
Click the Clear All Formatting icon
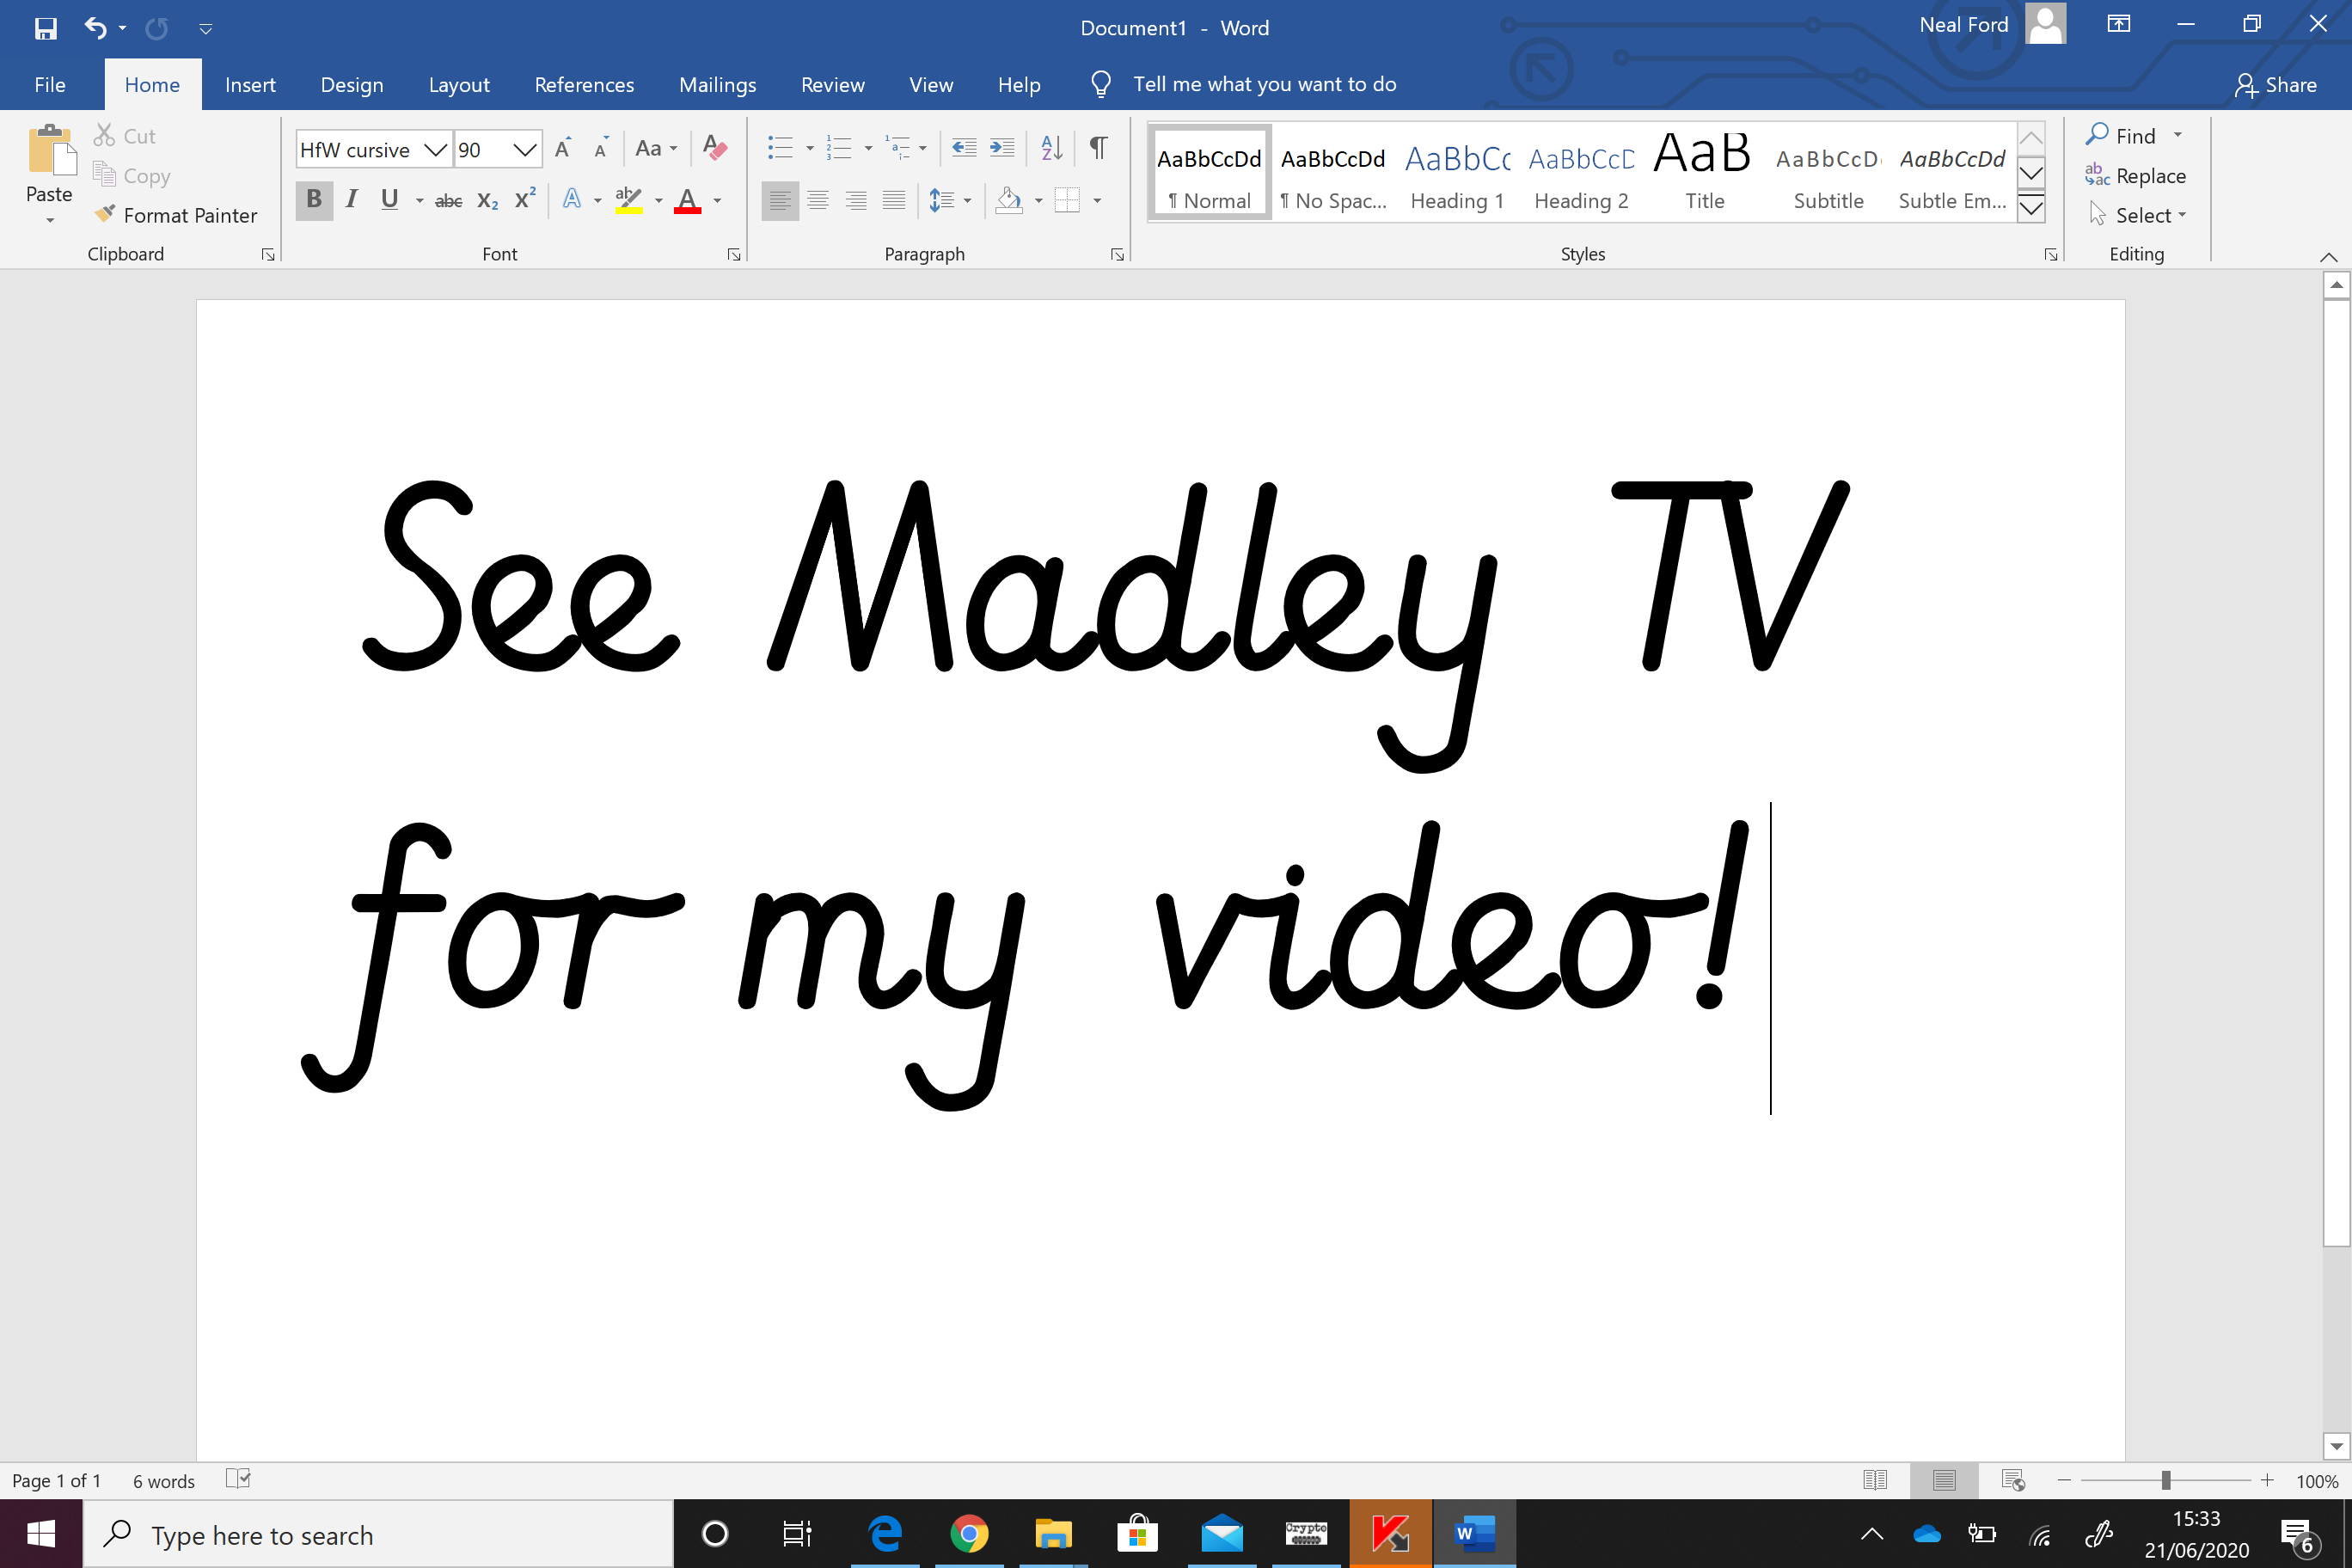pyautogui.click(x=715, y=148)
